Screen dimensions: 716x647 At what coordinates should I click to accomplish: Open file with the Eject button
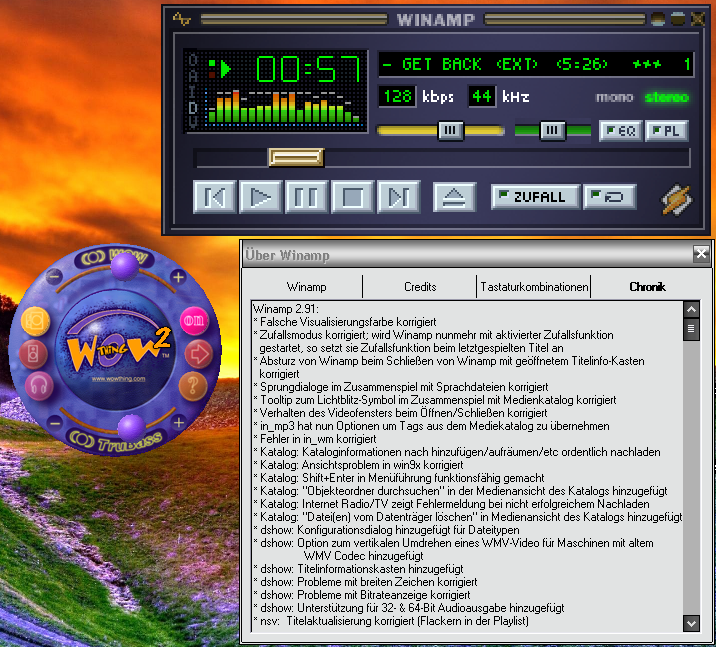454,197
